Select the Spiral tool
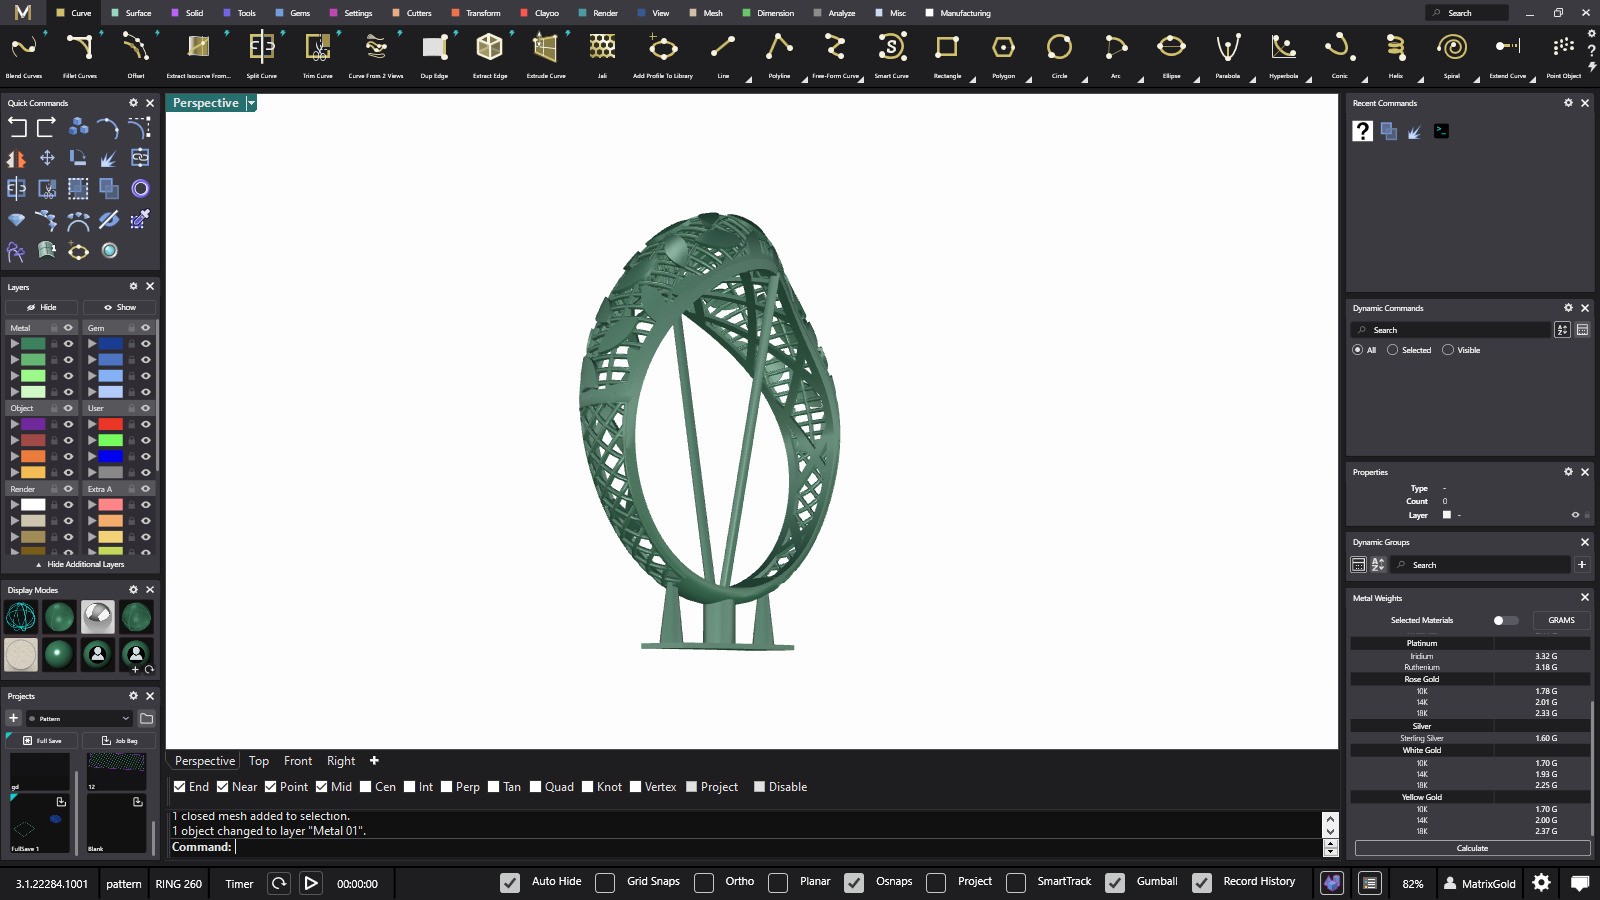Viewport: 1600px width, 900px height. 1451,47
